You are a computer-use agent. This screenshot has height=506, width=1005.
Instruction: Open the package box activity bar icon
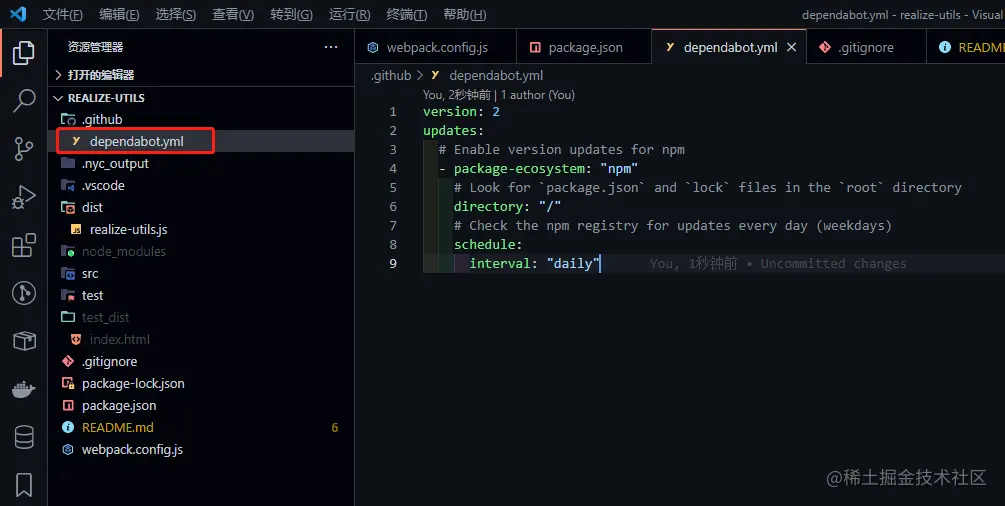pos(24,341)
